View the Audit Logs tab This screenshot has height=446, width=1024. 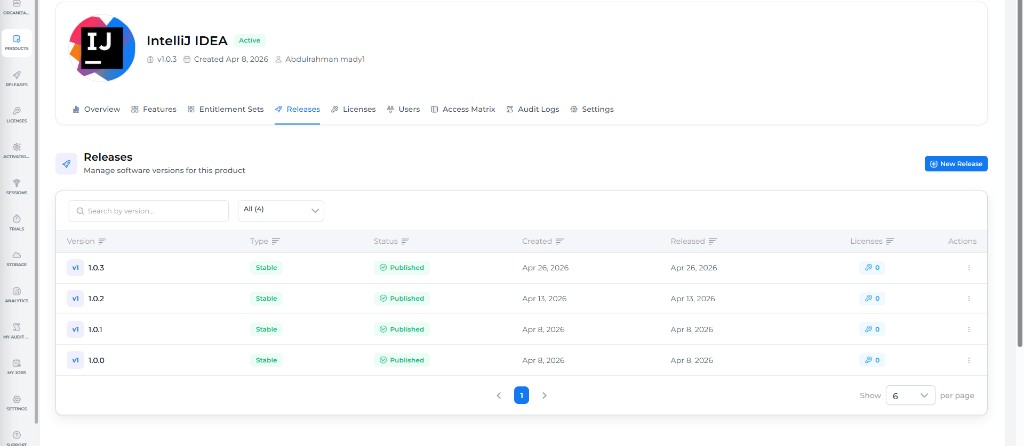point(533,110)
